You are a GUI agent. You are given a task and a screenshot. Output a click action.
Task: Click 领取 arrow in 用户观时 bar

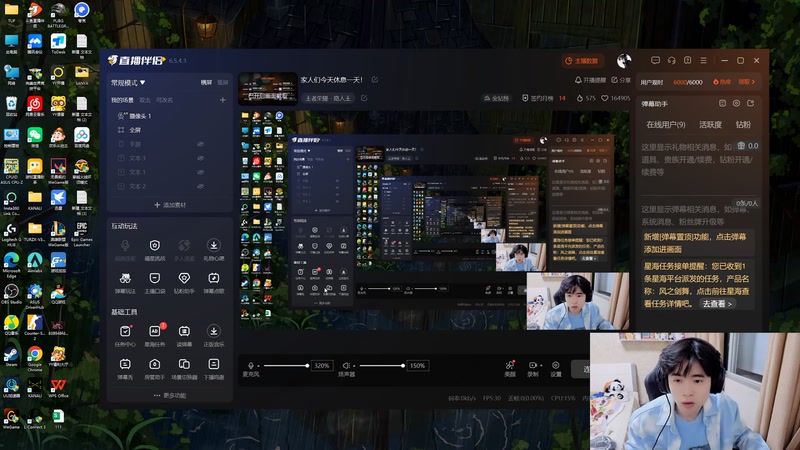pos(747,82)
